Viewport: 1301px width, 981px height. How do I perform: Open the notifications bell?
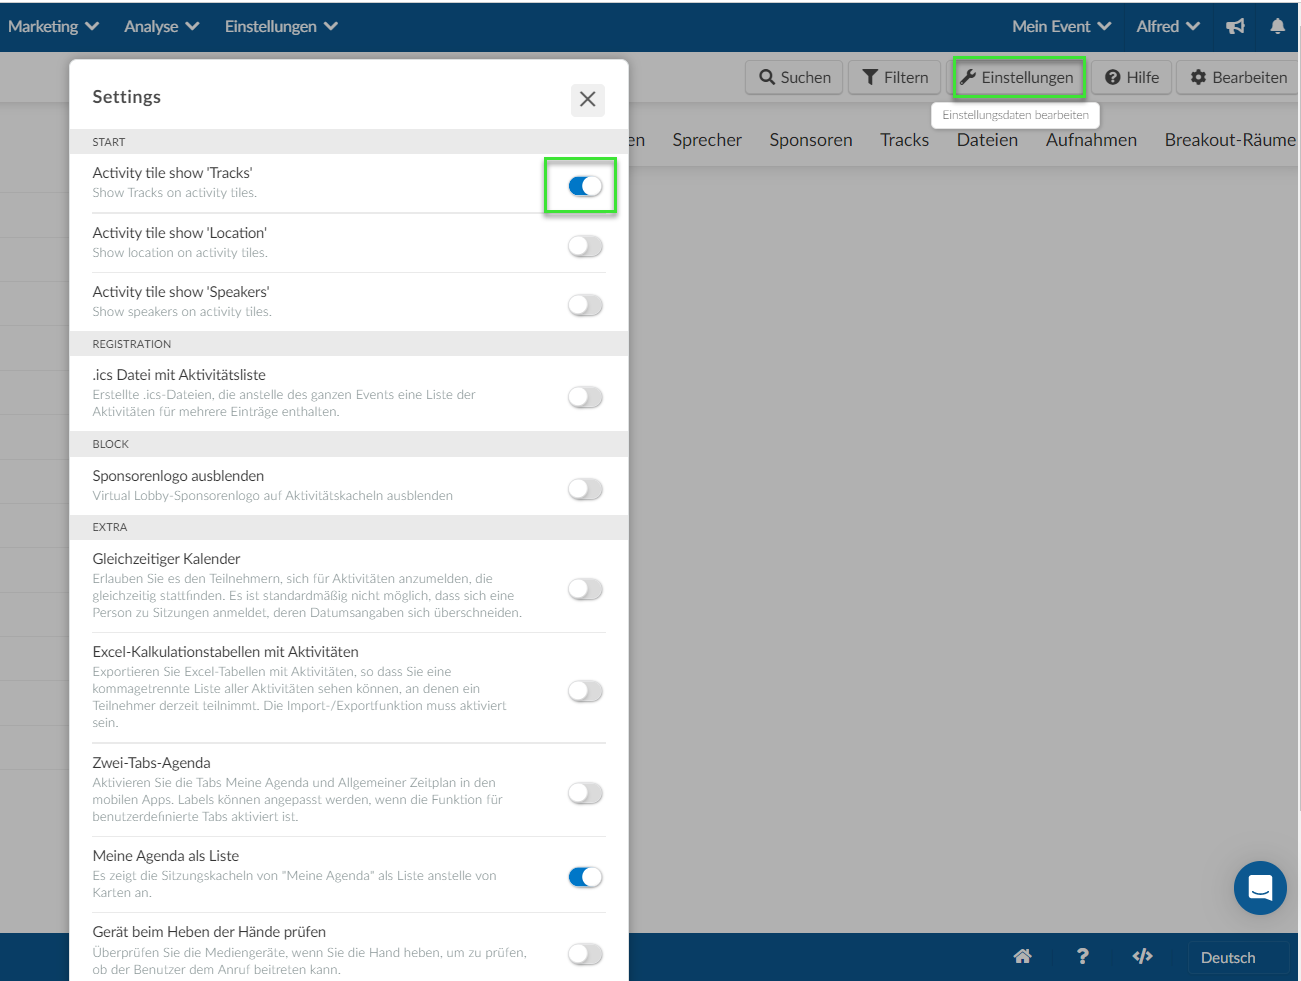coord(1278,27)
